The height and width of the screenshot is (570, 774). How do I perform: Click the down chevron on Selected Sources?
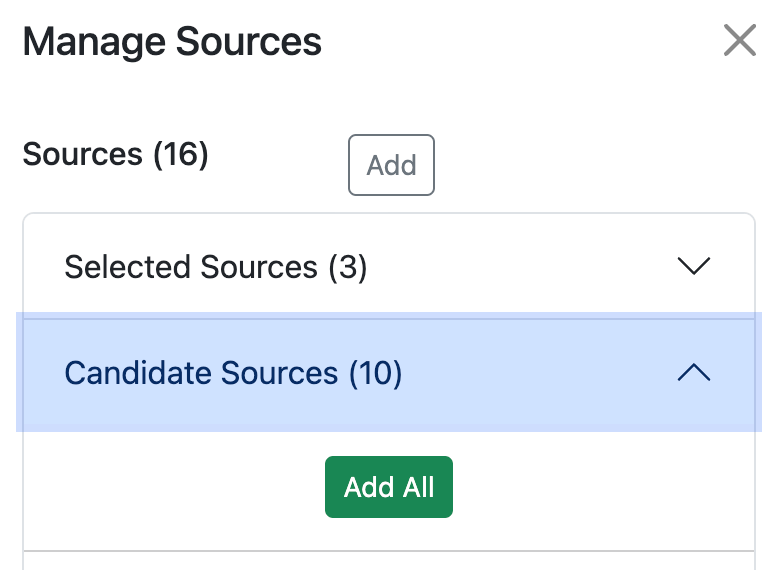[693, 267]
